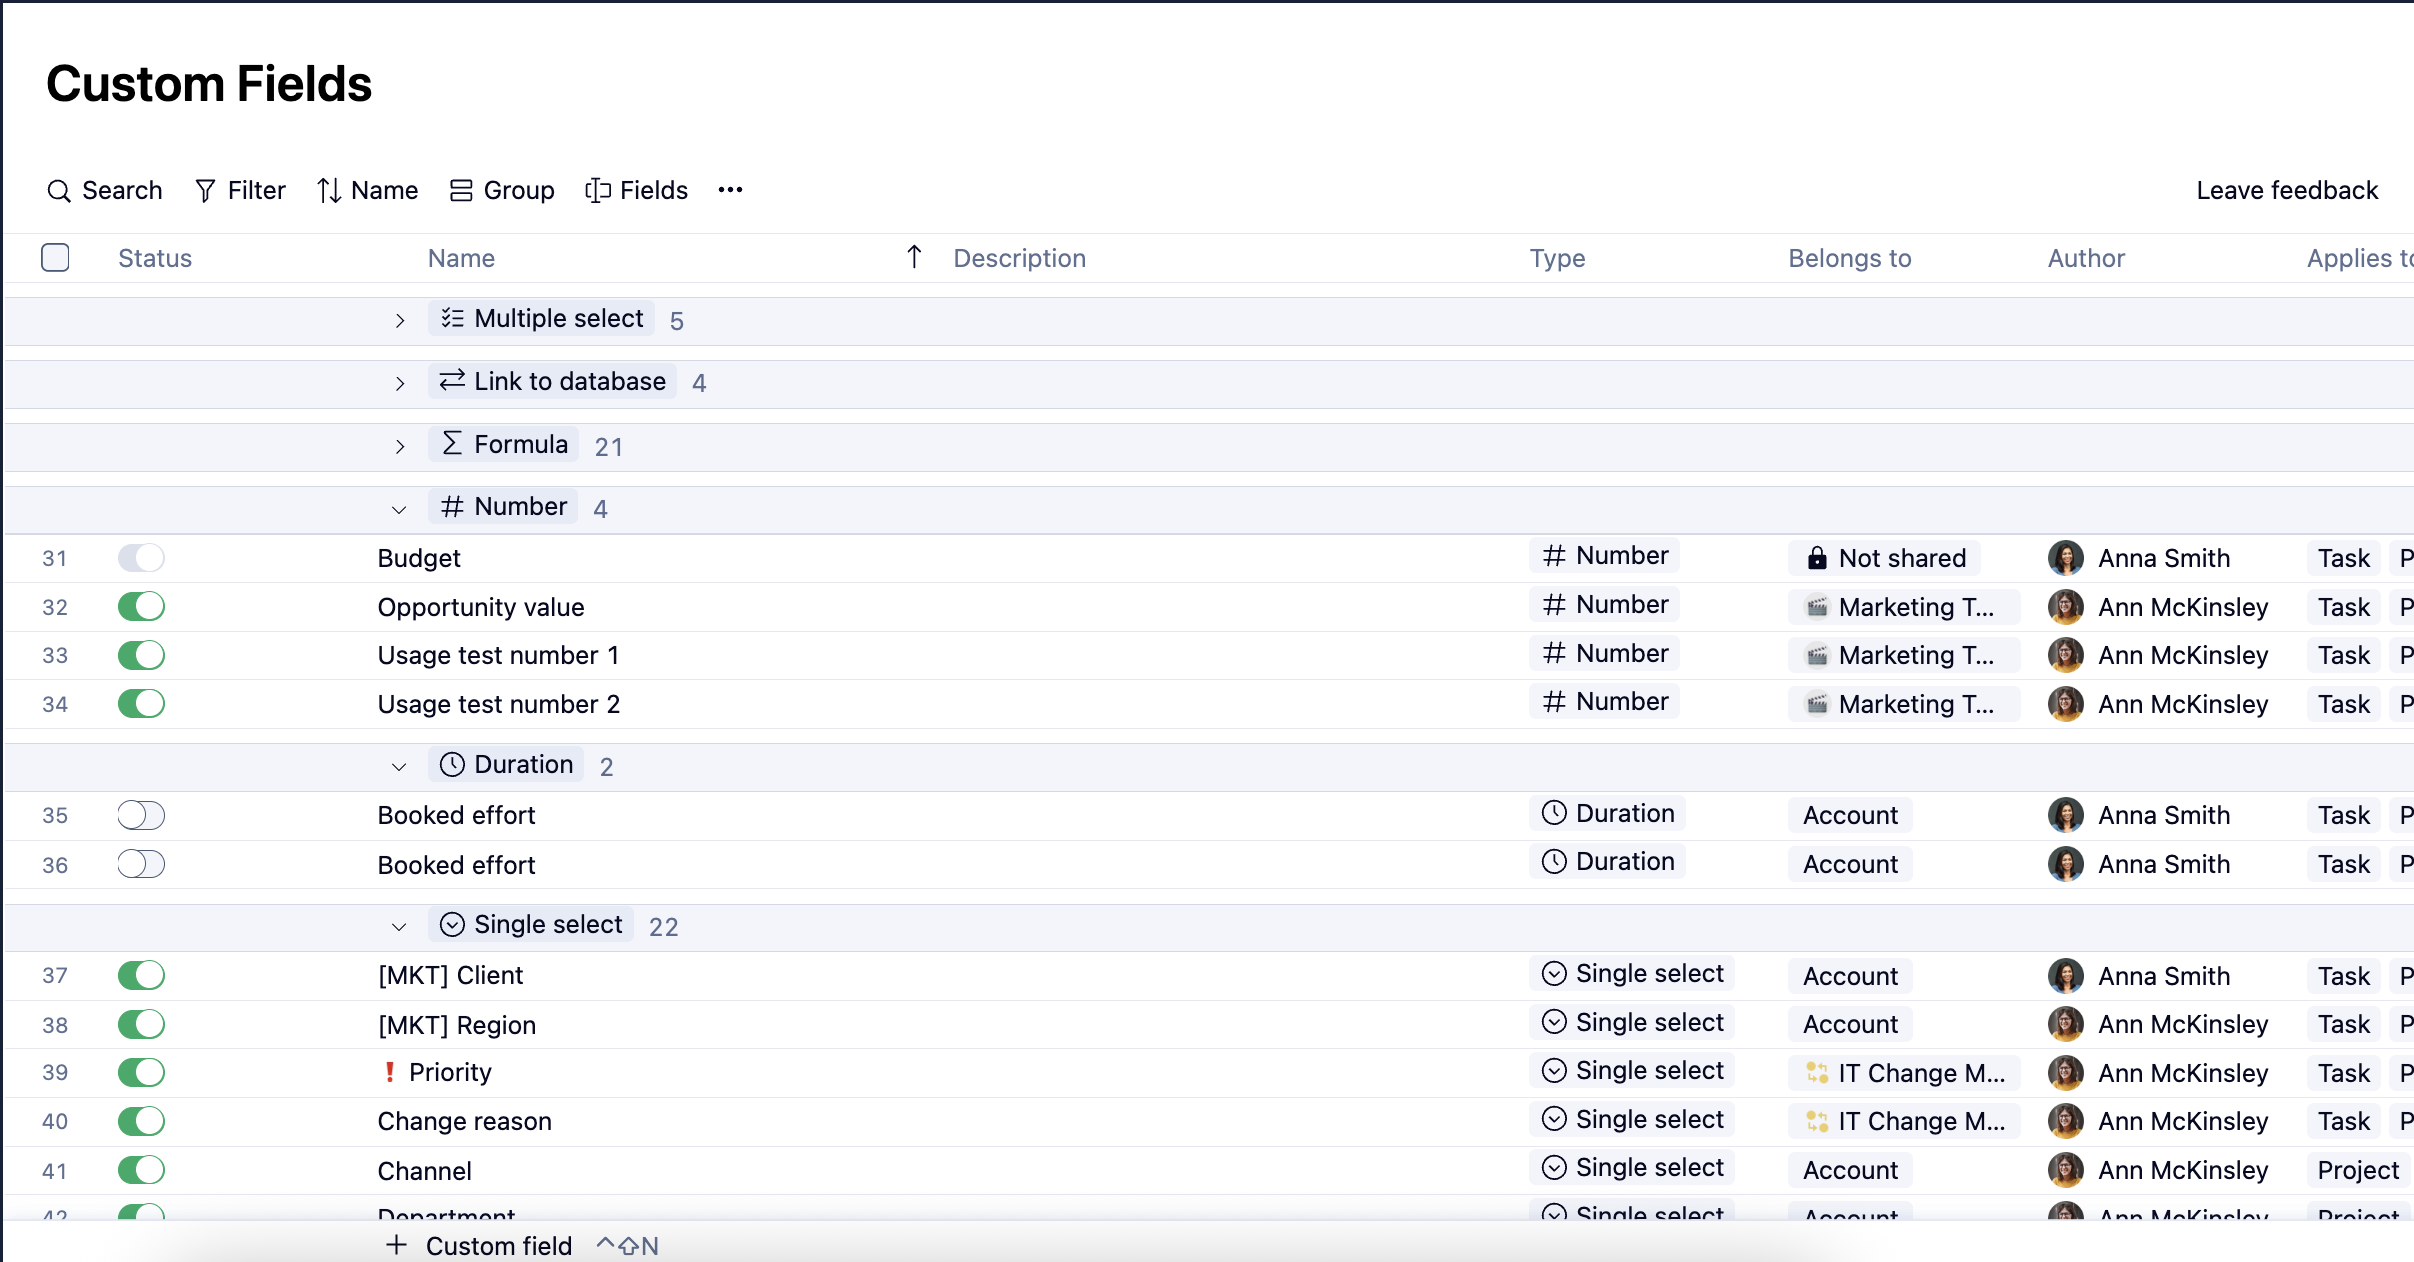Viewport: 2414px width, 1262px height.
Task: Collapse the Duration group chevron
Action: tap(399, 767)
